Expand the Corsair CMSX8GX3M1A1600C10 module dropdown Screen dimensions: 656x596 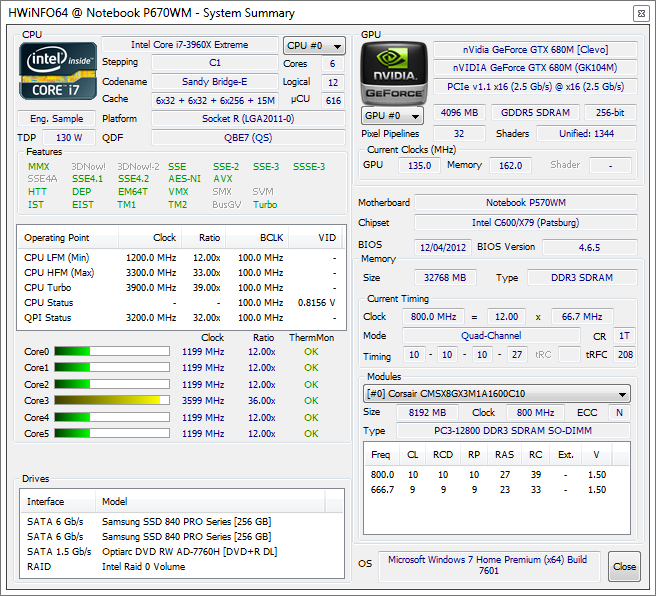[497, 394]
